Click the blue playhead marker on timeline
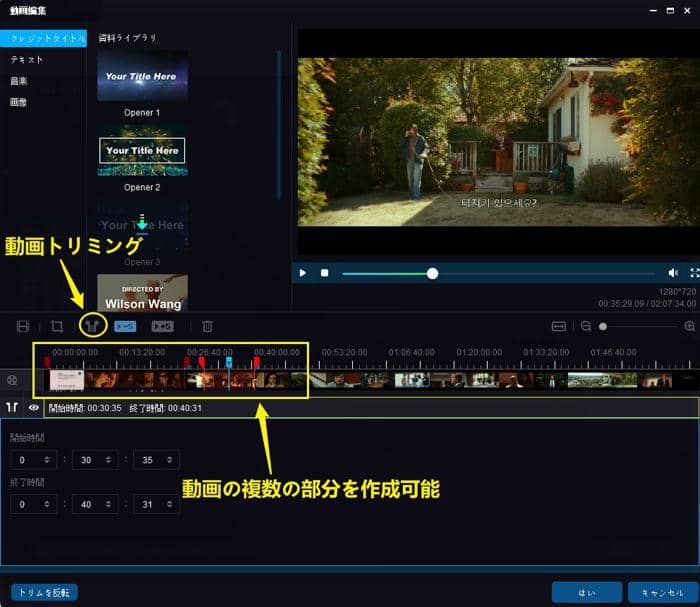 [229, 362]
